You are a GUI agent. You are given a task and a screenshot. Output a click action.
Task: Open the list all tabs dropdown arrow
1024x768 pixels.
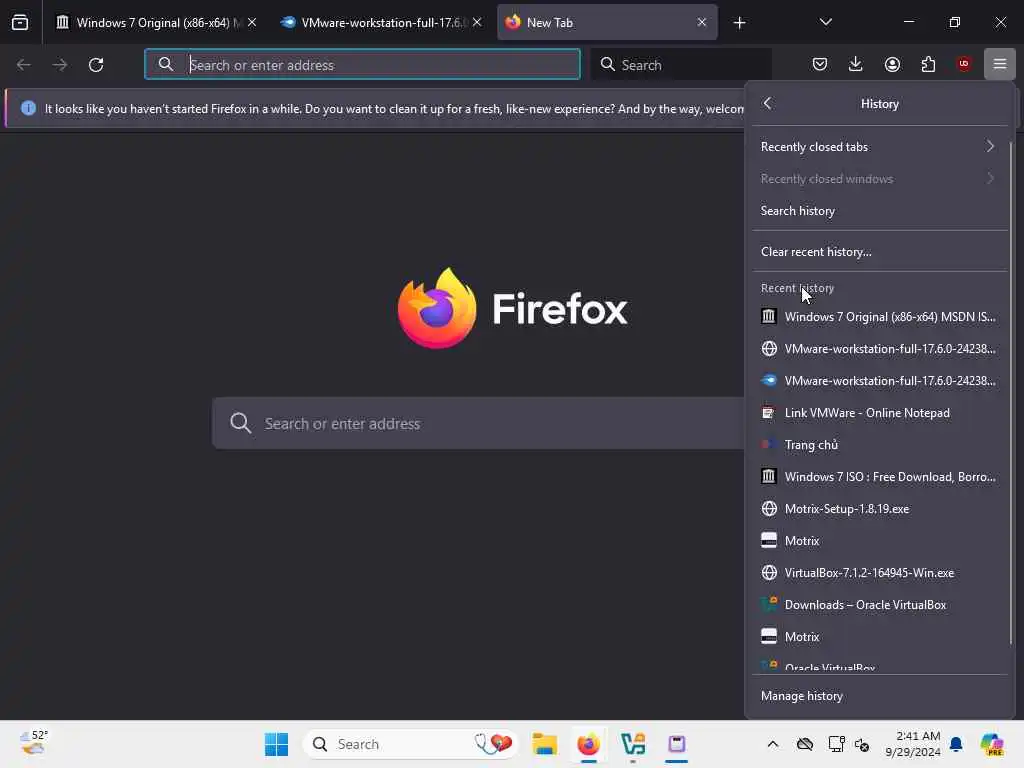coord(825,22)
